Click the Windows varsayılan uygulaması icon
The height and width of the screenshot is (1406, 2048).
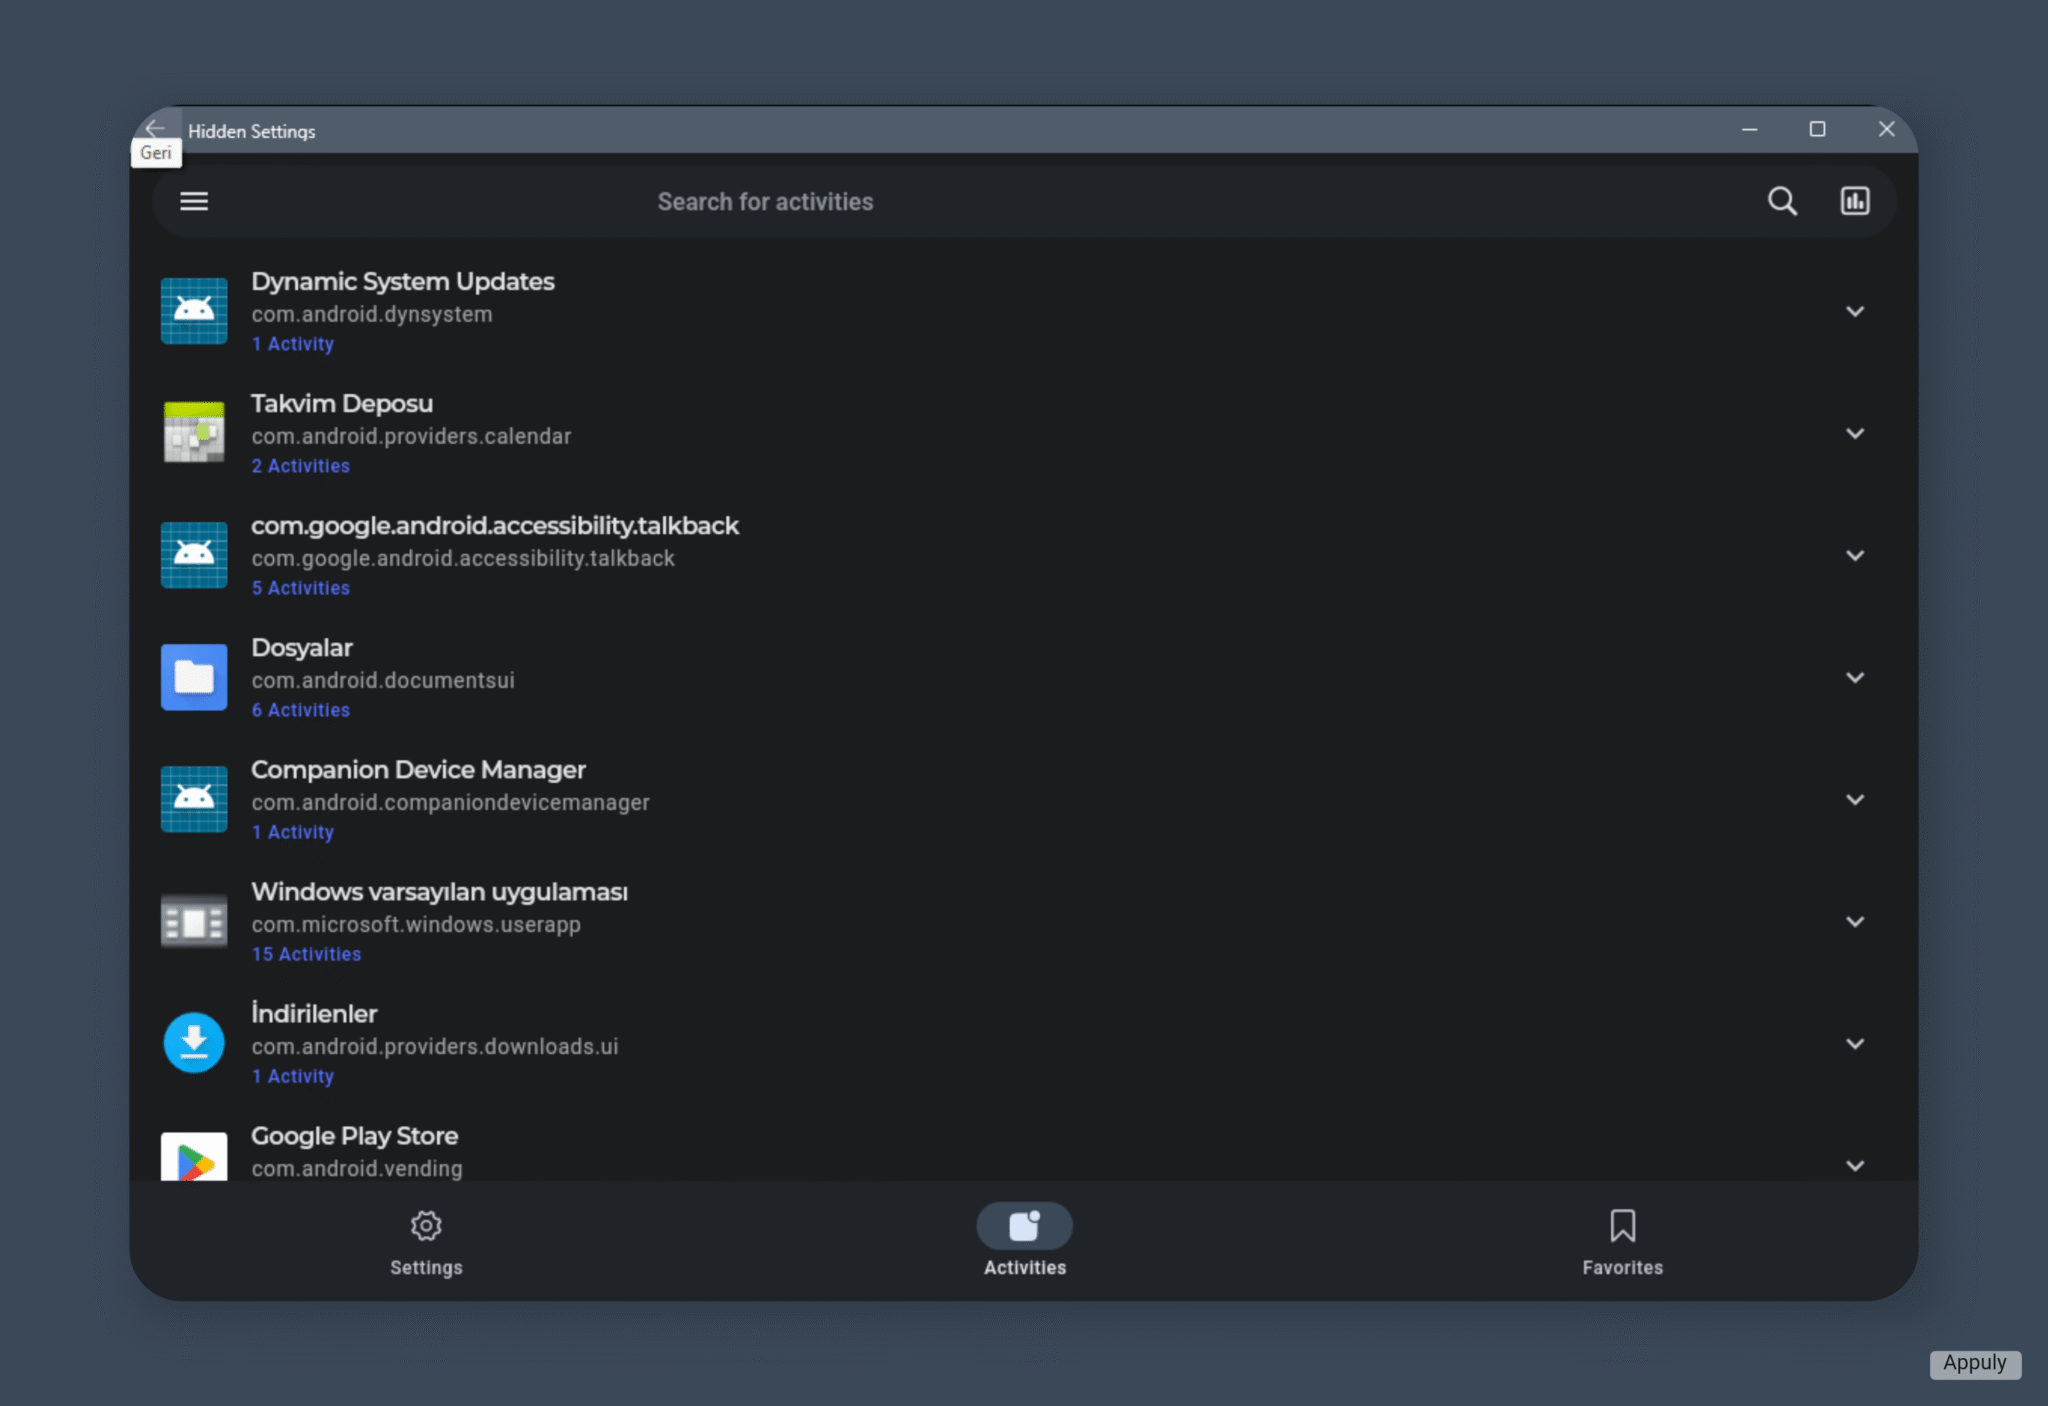point(194,921)
